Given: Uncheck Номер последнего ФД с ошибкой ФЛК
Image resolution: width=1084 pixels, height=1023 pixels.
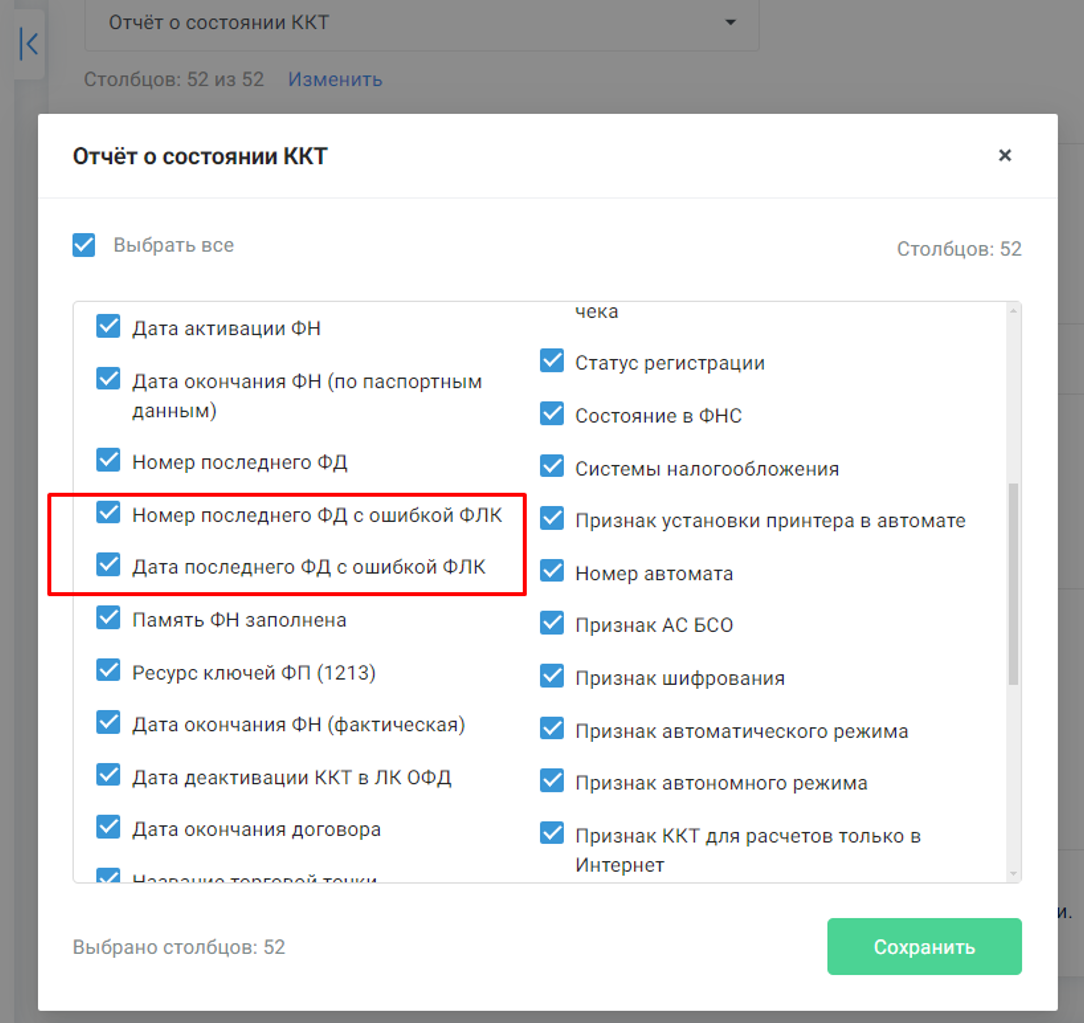Looking at the screenshot, I should [x=109, y=513].
